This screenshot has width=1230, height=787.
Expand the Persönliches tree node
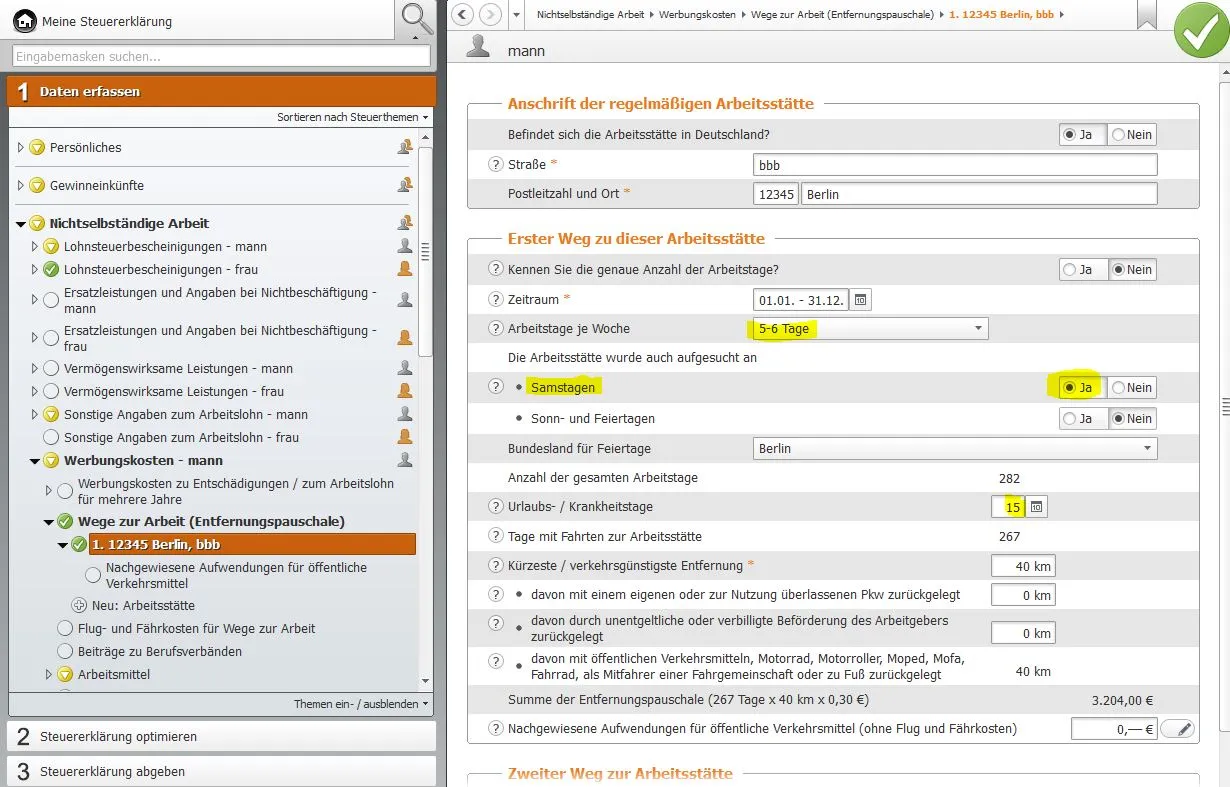tap(20, 148)
